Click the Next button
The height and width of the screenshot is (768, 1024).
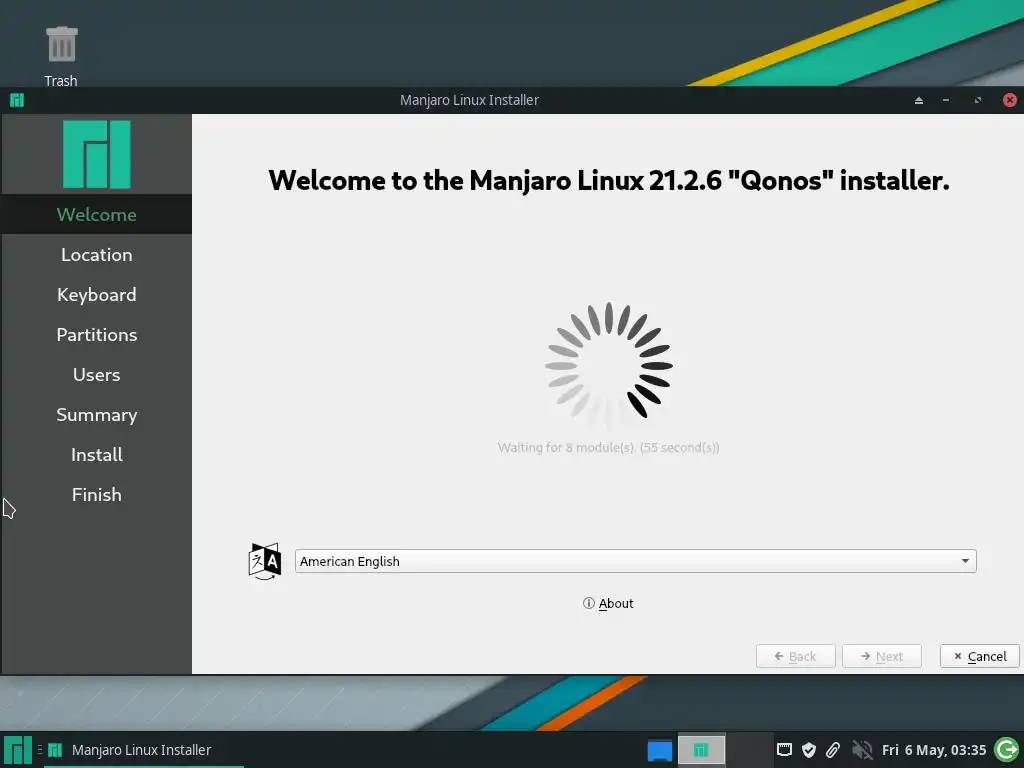coord(882,656)
